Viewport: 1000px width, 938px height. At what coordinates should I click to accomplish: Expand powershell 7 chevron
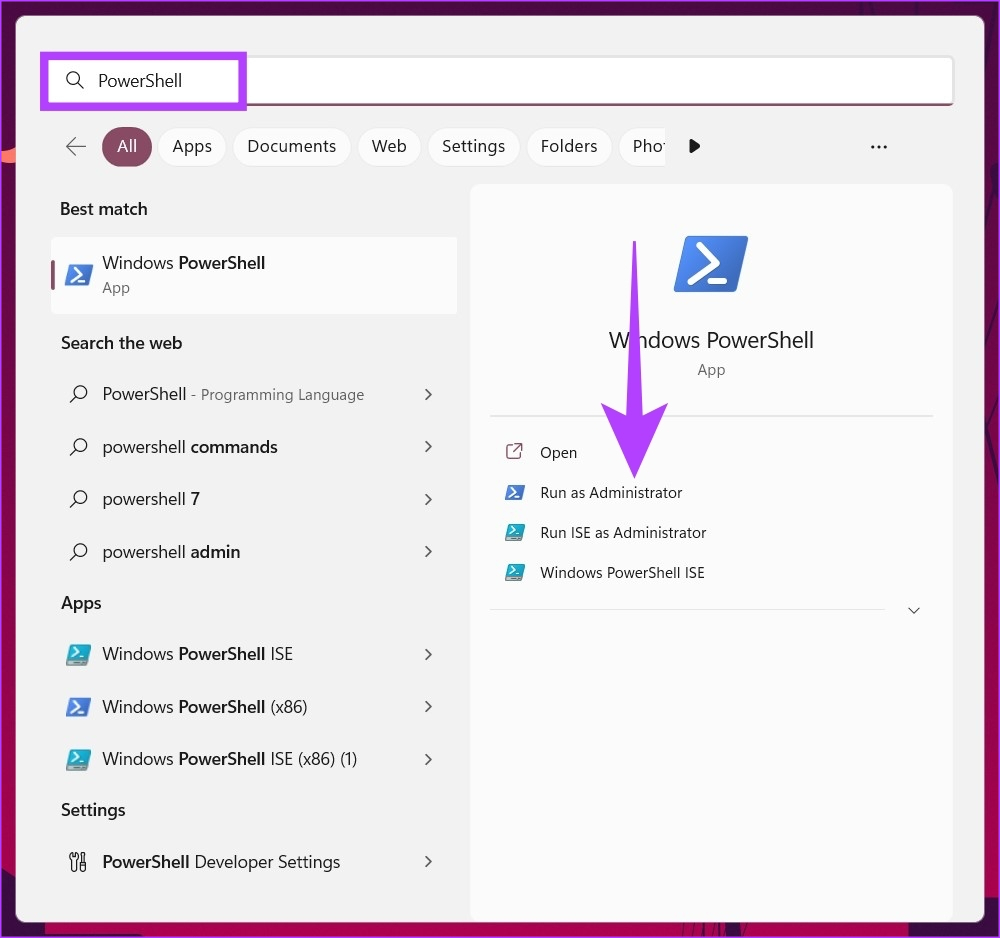pyautogui.click(x=429, y=499)
